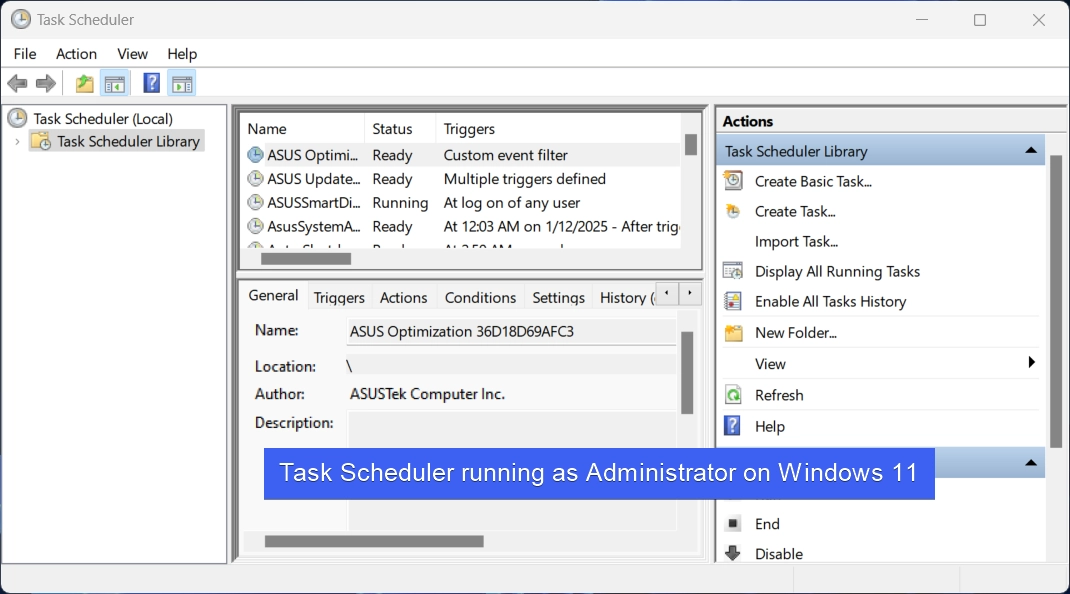Click the Help icon in Actions pane
This screenshot has height=594, width=1070.
732,426
